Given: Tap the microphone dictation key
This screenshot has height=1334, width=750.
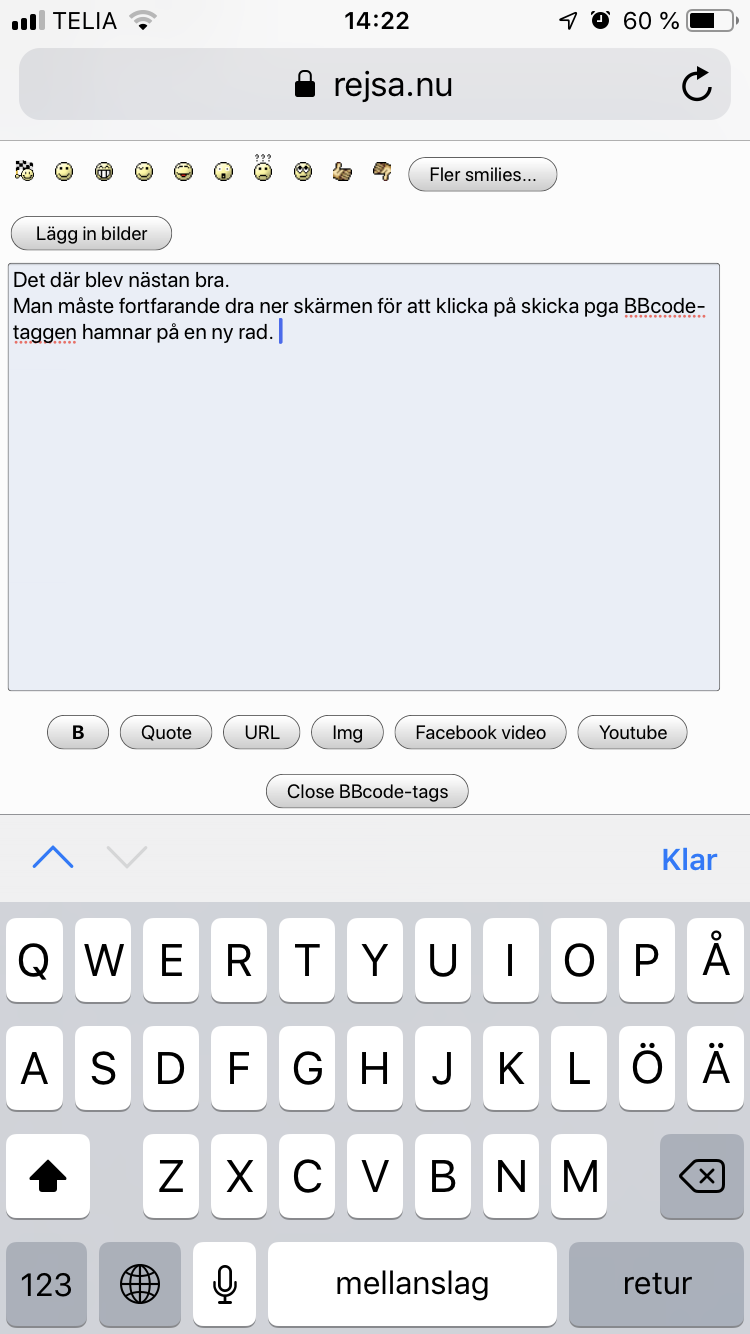Looking at the screenshot, I should coord(225,1284).
